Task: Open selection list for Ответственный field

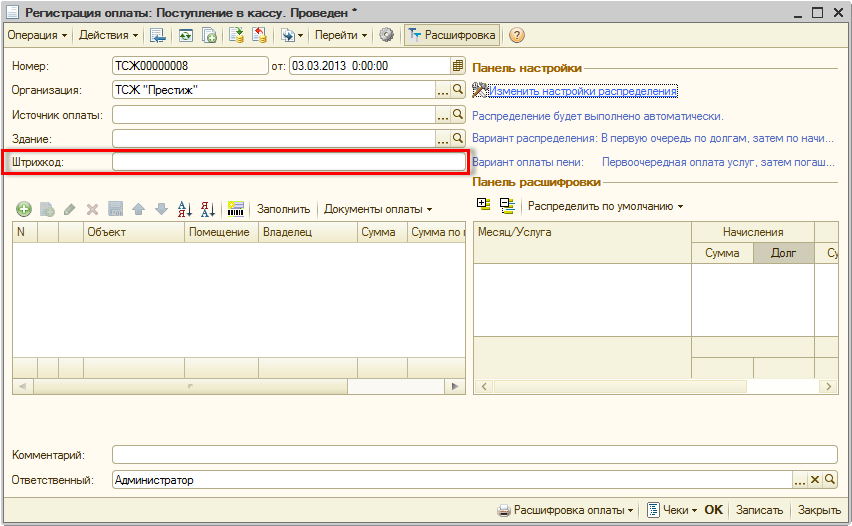Action: 800,480
